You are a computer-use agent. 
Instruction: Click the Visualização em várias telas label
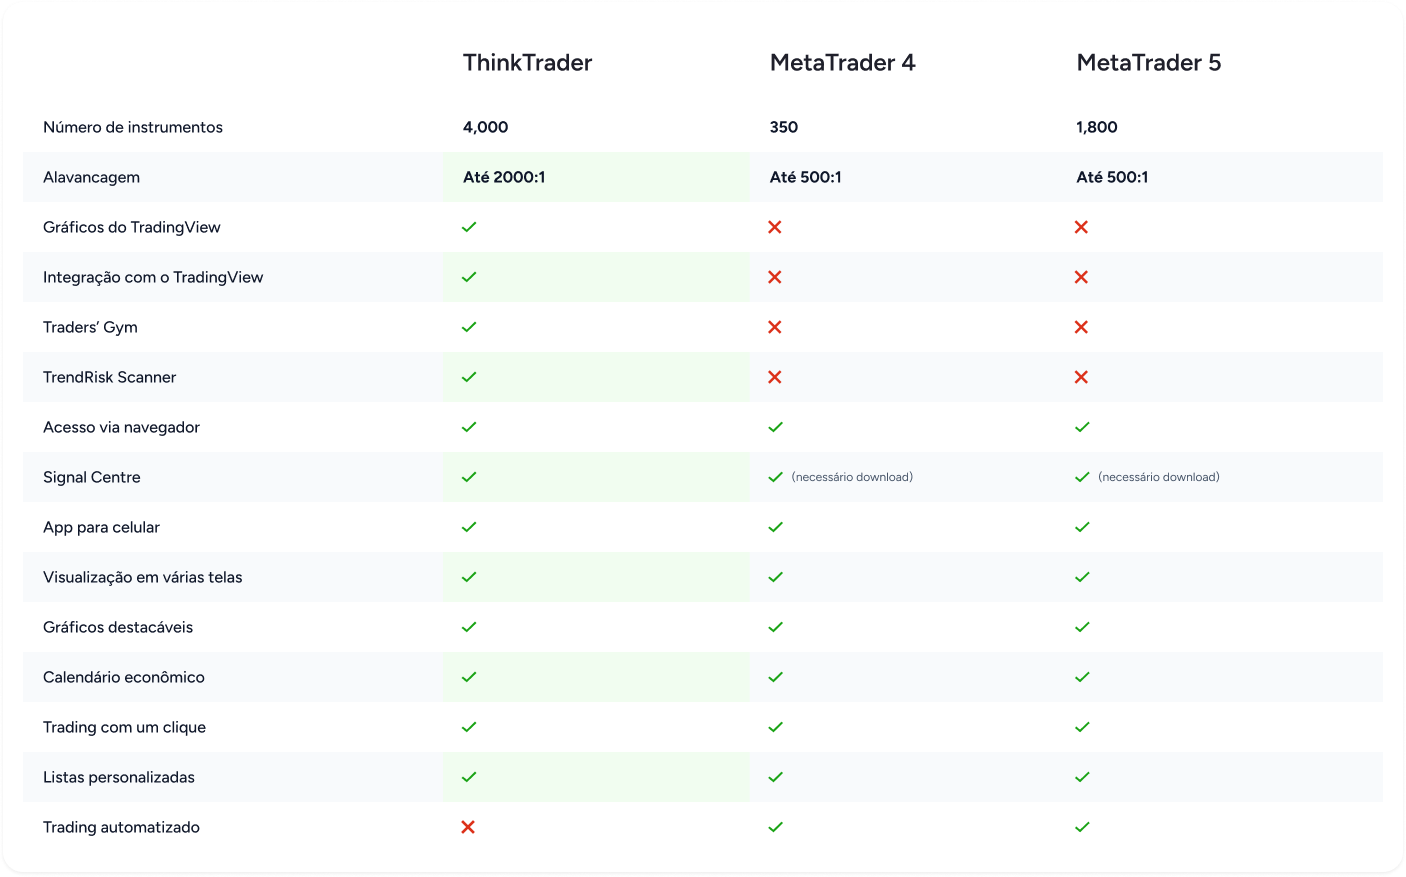[143, 577]
